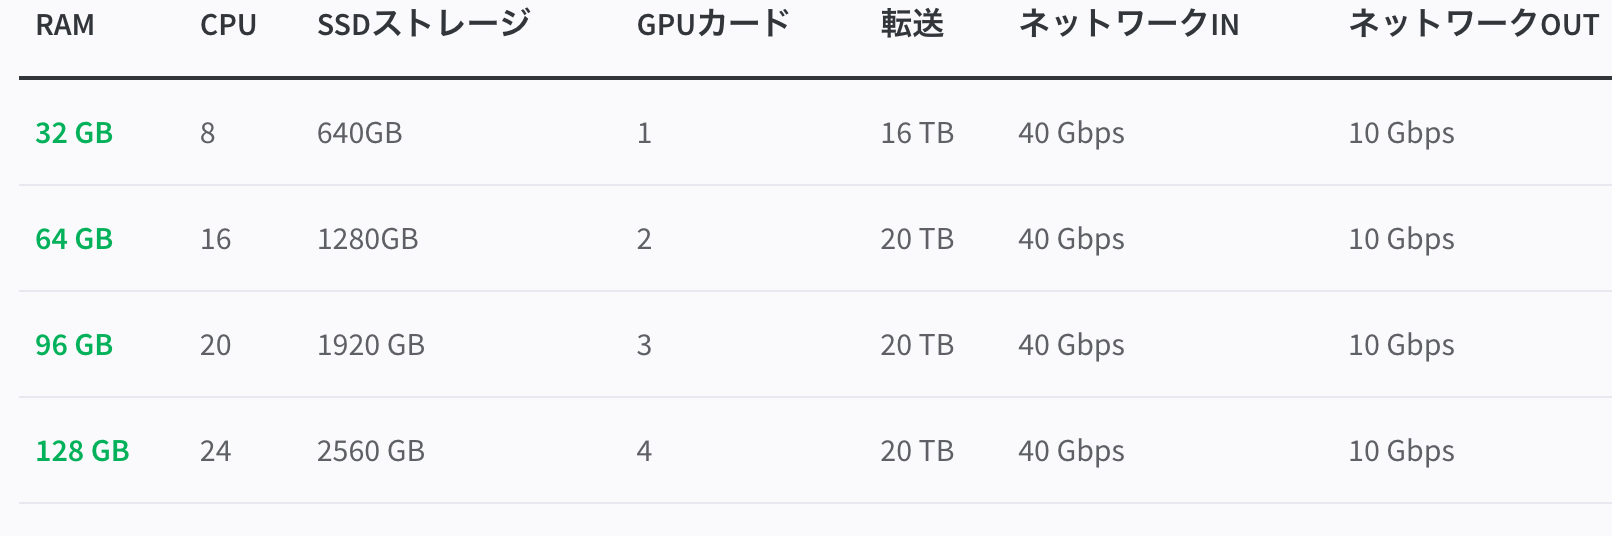
Task: Click the 1920 GB storage cell
Action: tap(370, 345)
